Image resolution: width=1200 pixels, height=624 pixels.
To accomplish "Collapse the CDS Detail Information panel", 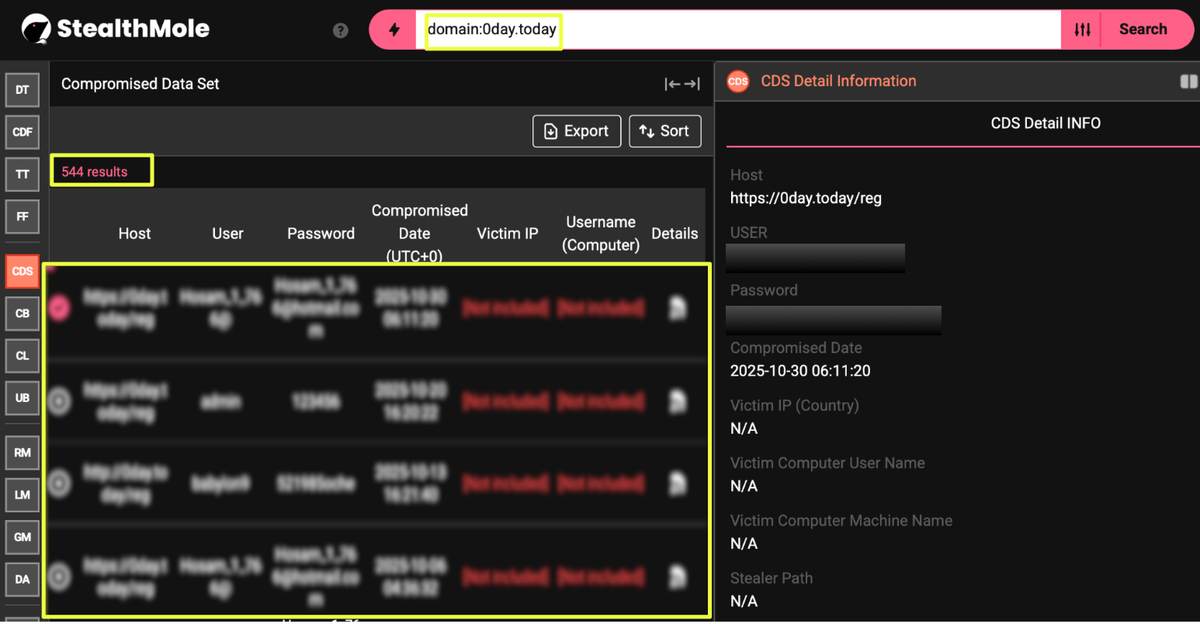I will [x=1188, y=81].
